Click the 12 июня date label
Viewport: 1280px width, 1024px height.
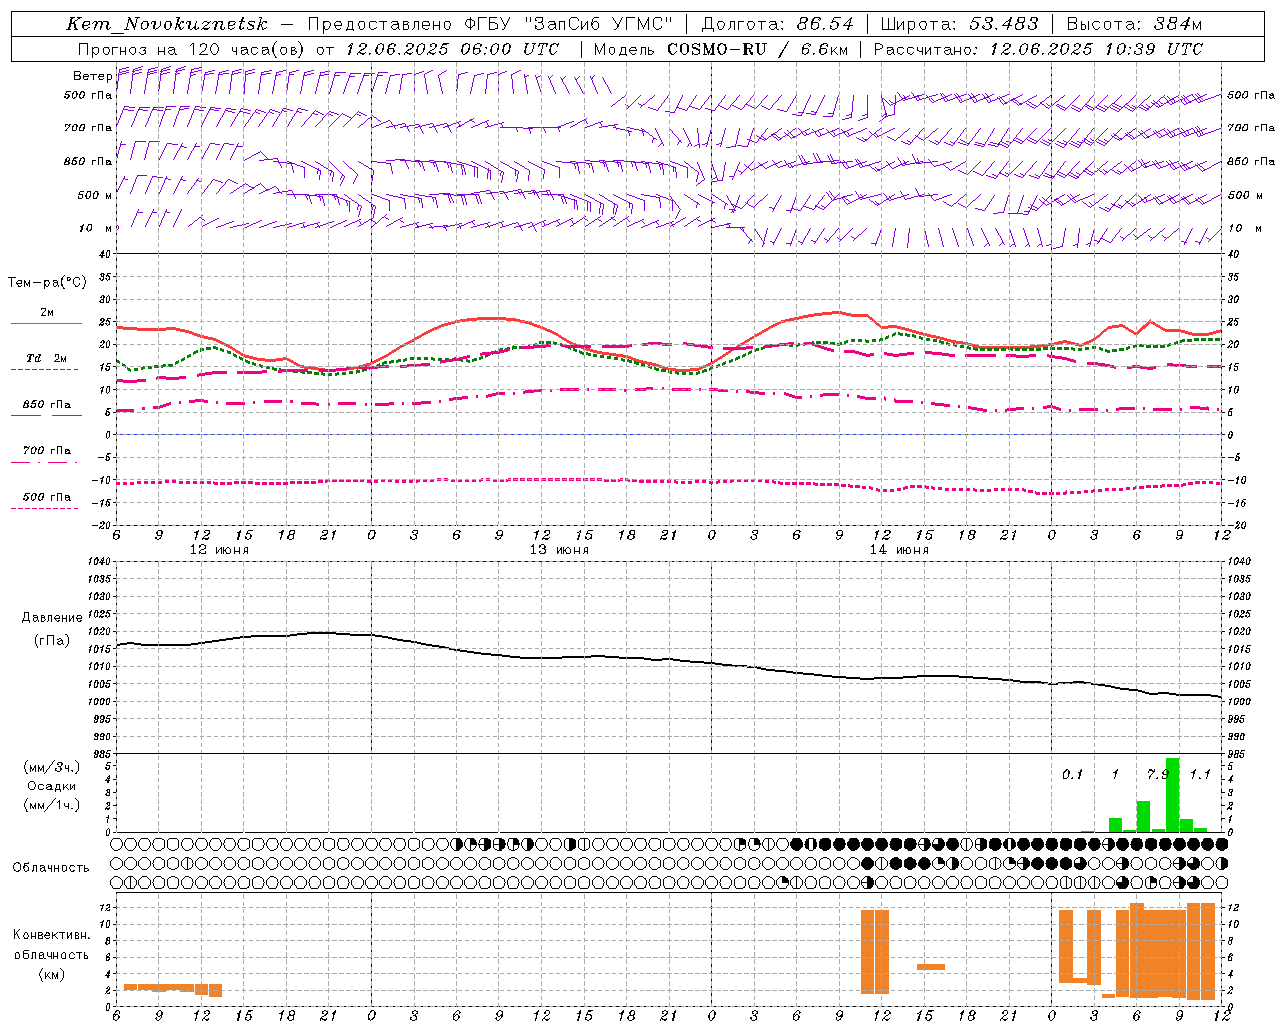[x=219, y=550]
